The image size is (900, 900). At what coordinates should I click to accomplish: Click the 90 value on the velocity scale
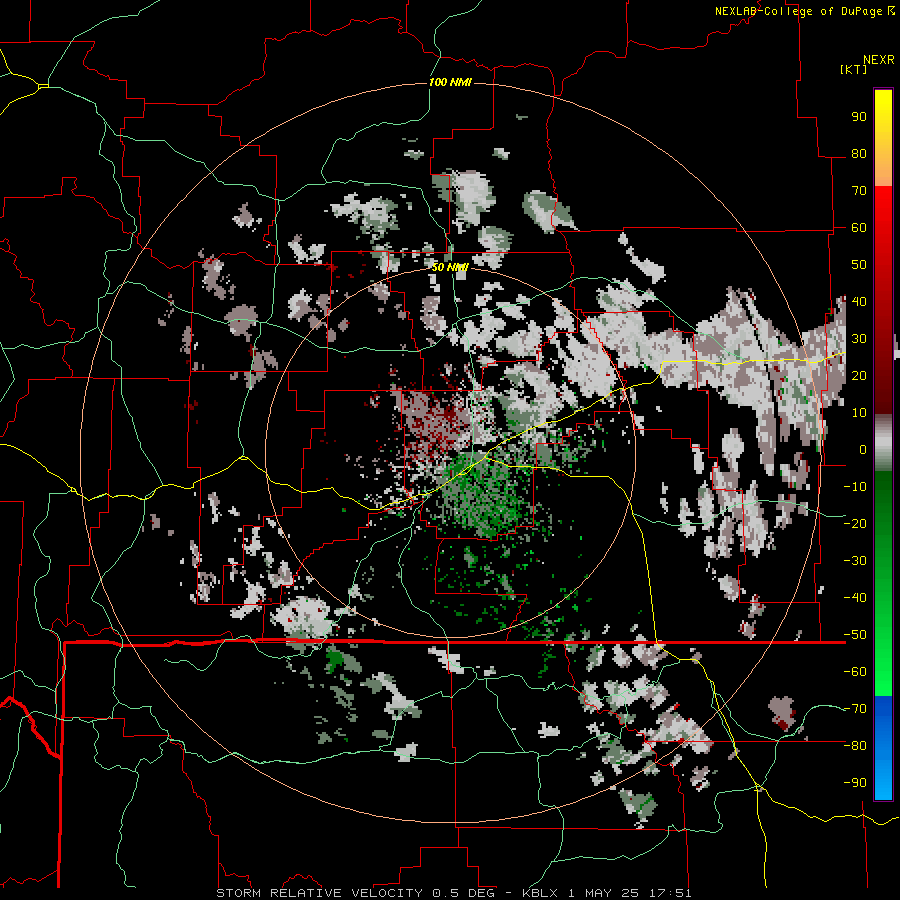pyautogui.click(x=859, y=117)
